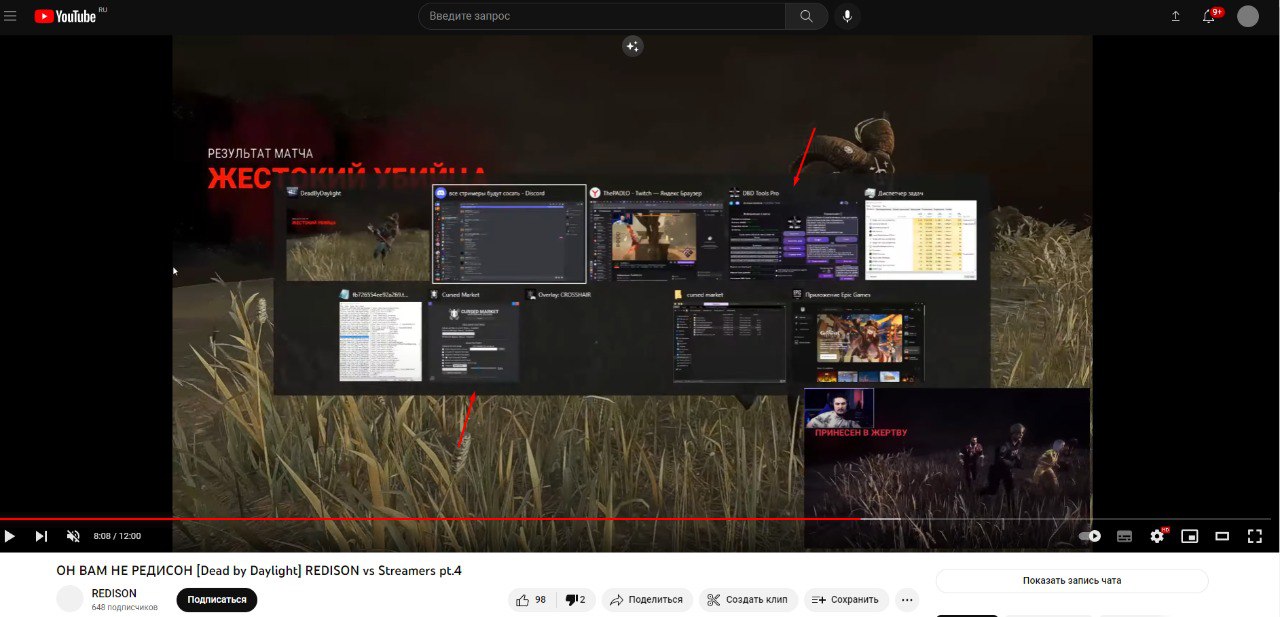This screenshot has width=1280, height=617.
Task: Open player settings gear icon
Action: click(1157, 536)
